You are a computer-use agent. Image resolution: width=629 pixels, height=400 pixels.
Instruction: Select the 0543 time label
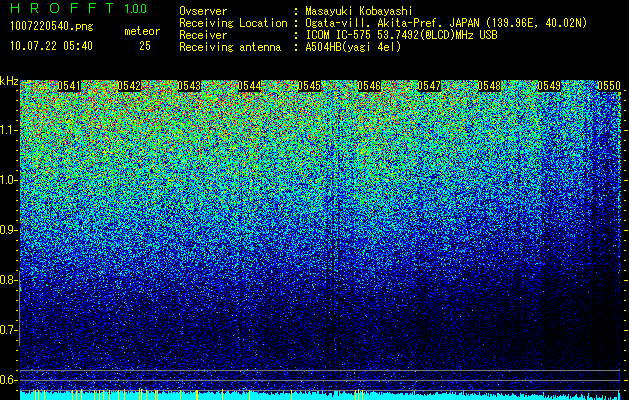click(x=189, y=86)
